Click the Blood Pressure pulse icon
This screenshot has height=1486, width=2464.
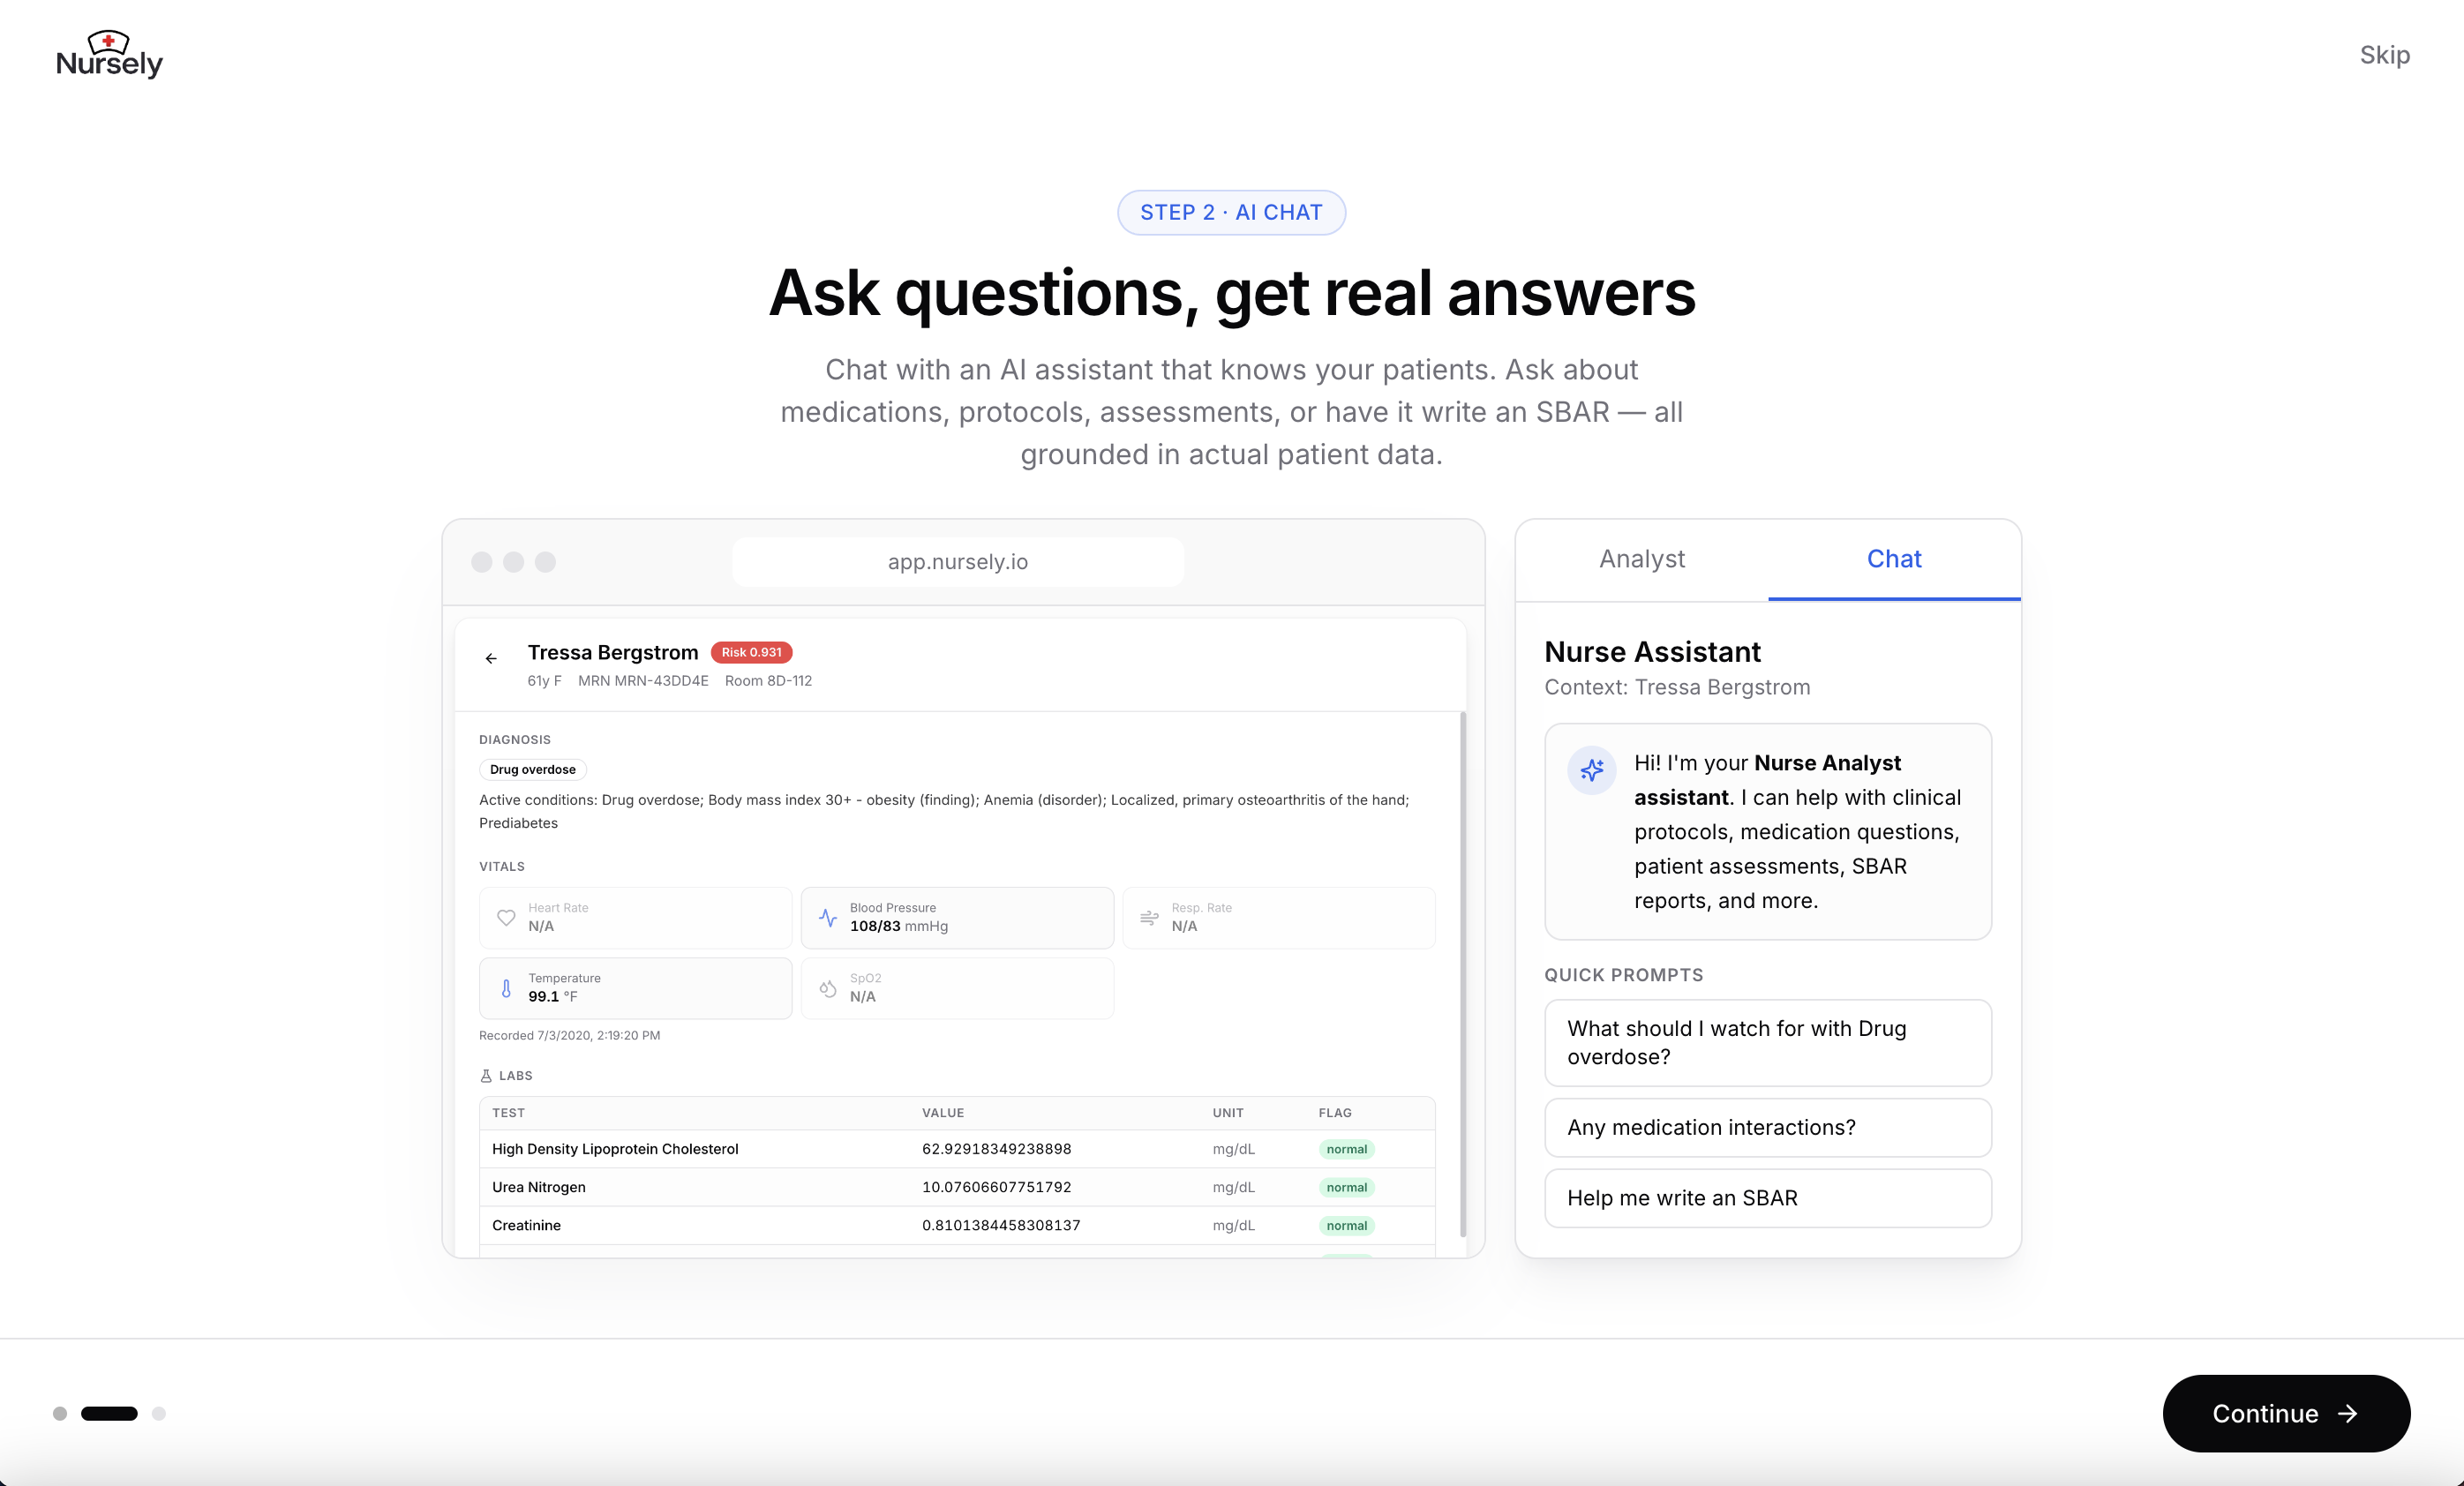[x=828, y=917]
